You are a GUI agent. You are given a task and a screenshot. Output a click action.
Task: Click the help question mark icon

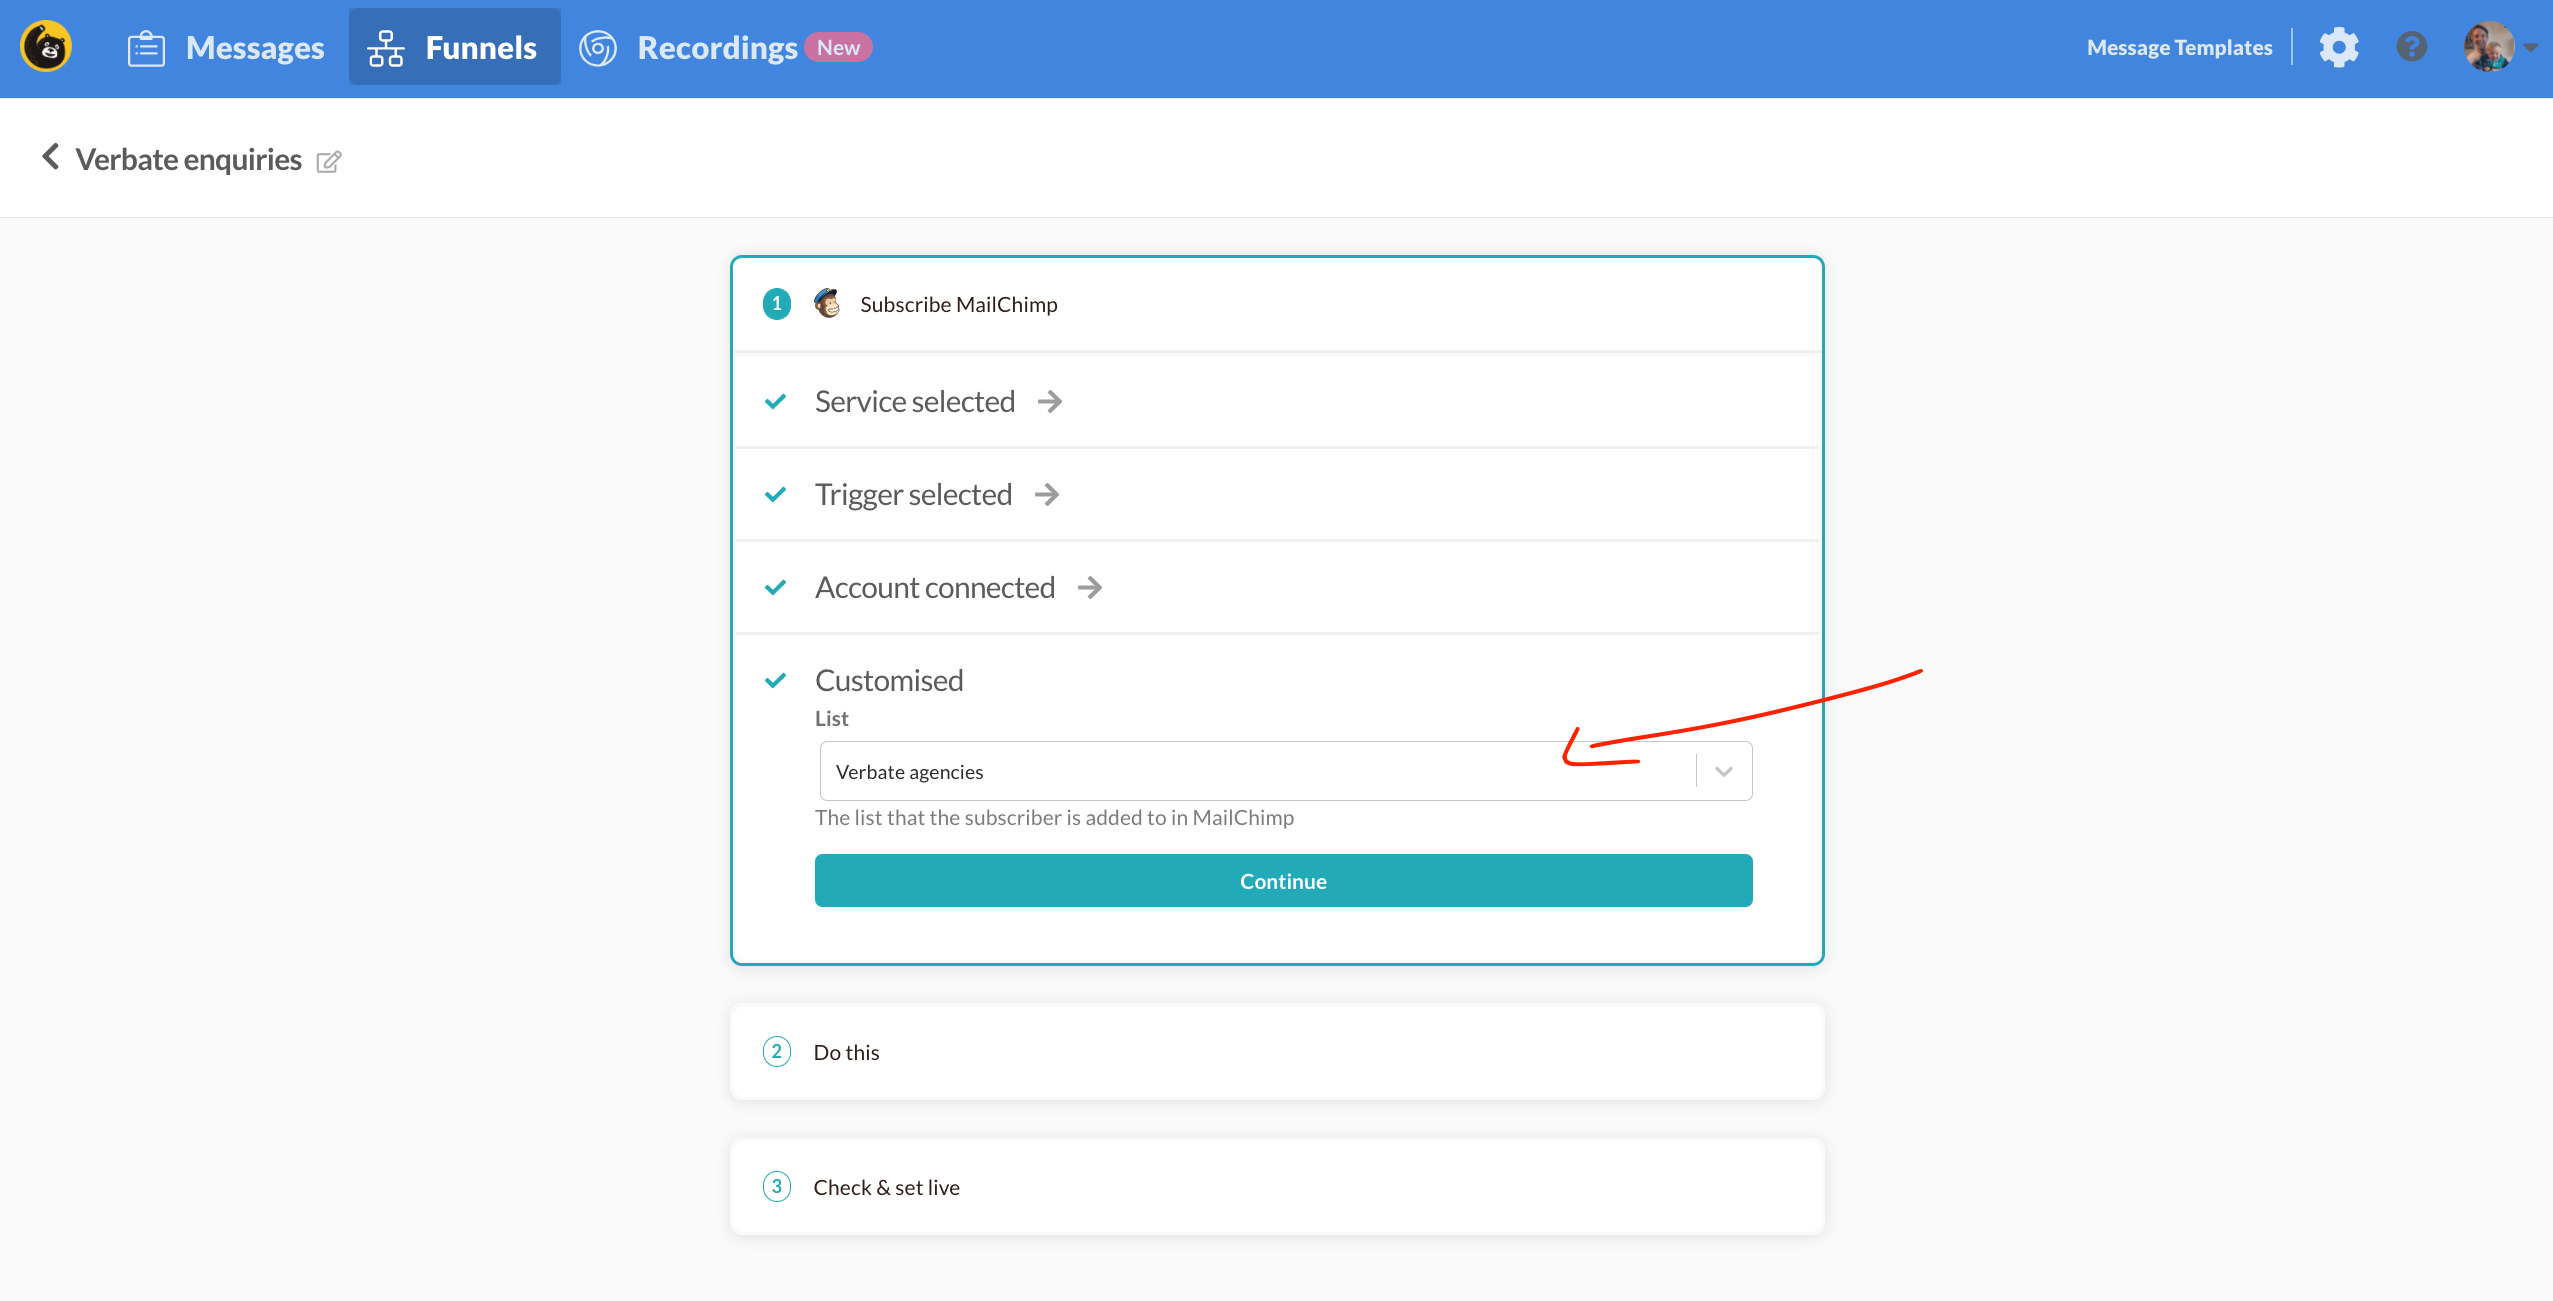pyautogui.click(x=2411, y=47)
